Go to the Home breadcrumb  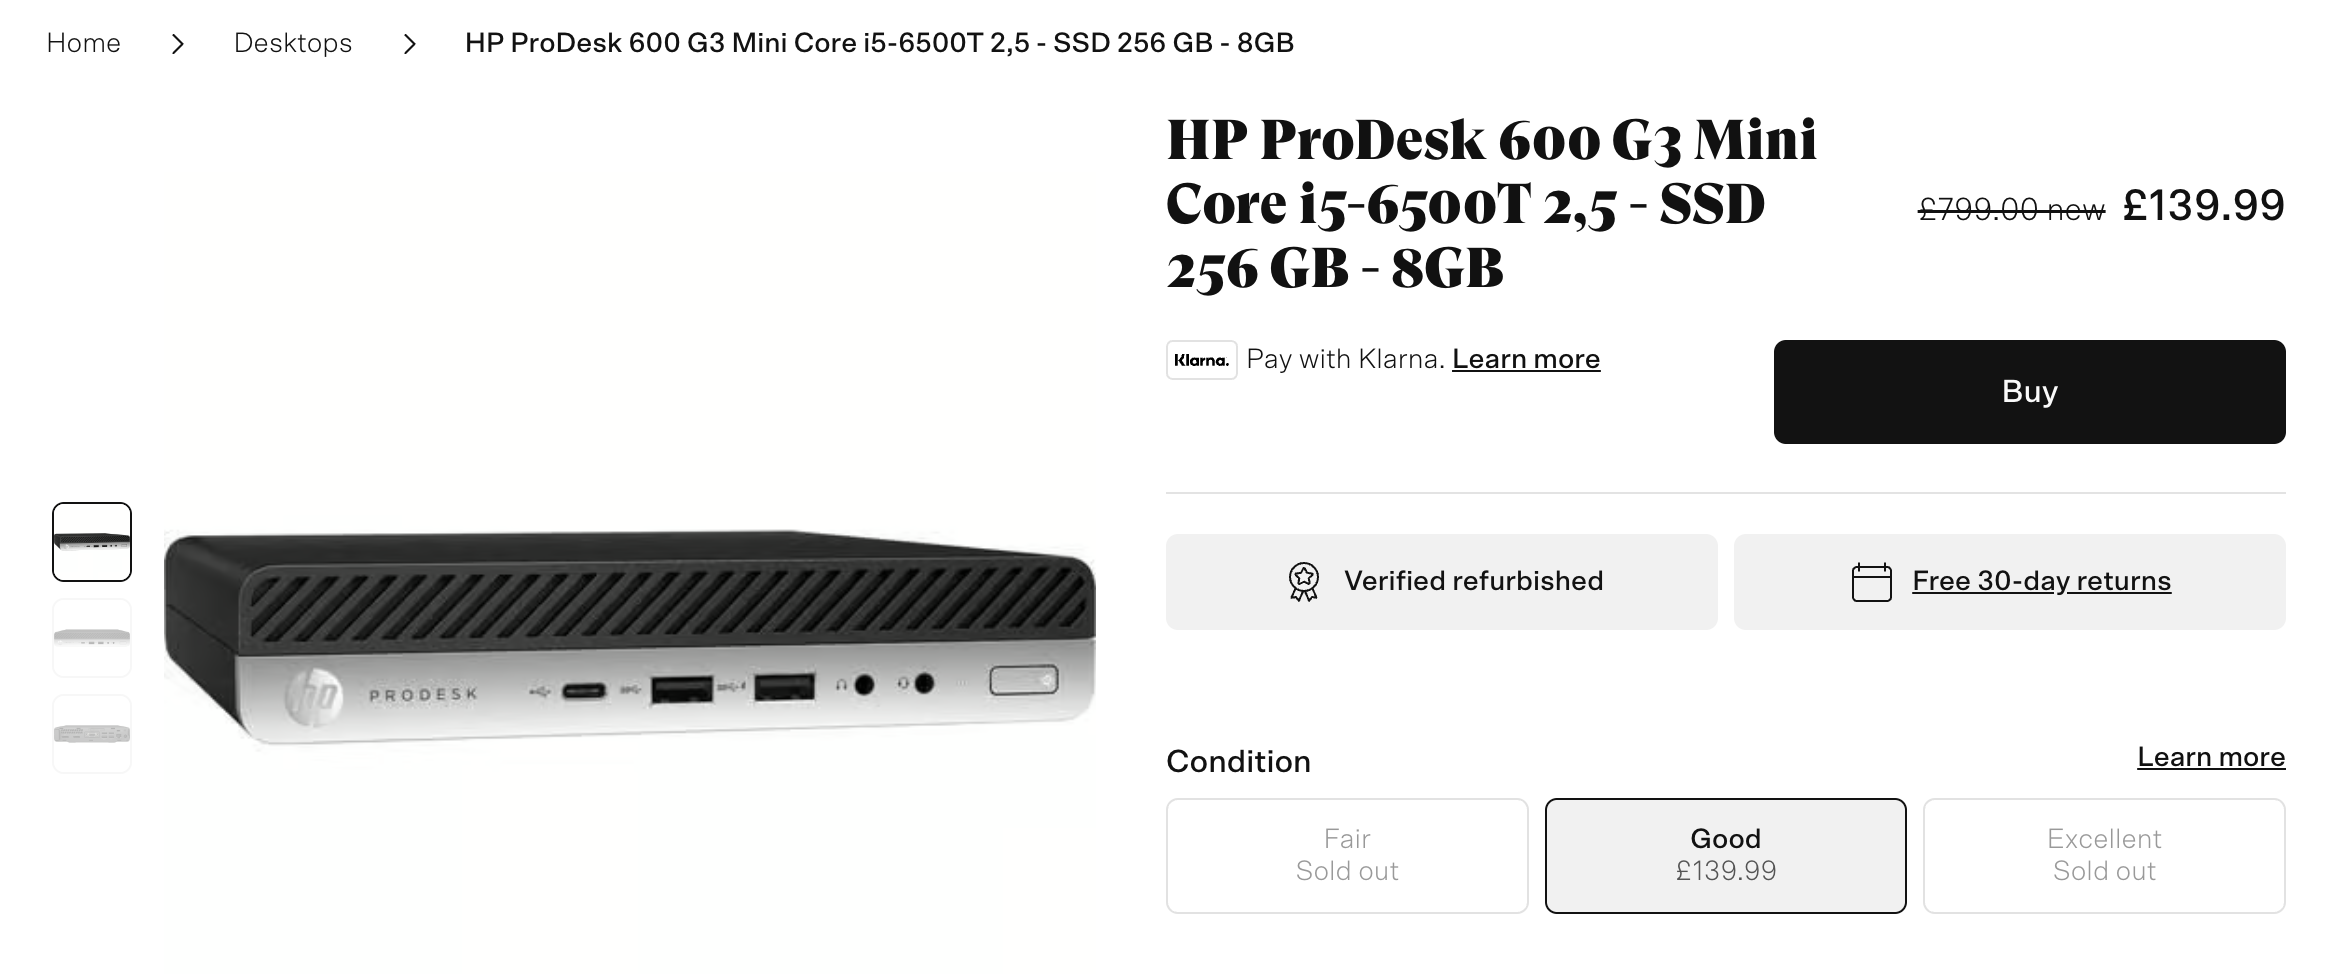point(84,43)
